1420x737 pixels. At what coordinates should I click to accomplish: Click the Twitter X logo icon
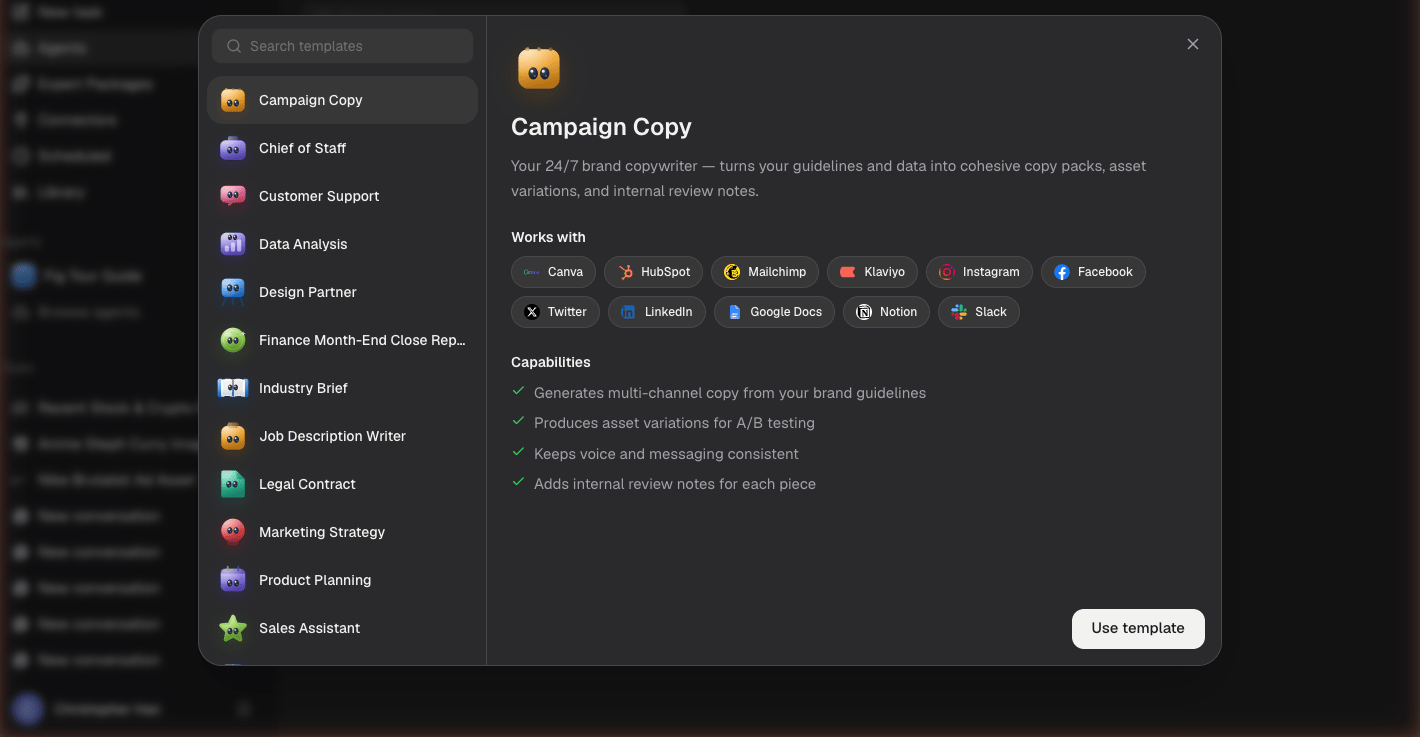532,312
